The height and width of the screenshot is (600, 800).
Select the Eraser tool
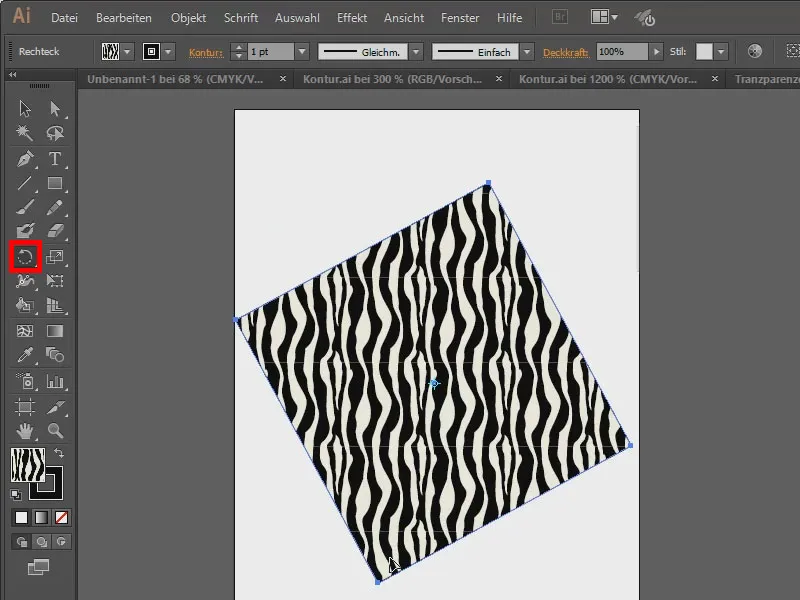click(x=55, y=231)
